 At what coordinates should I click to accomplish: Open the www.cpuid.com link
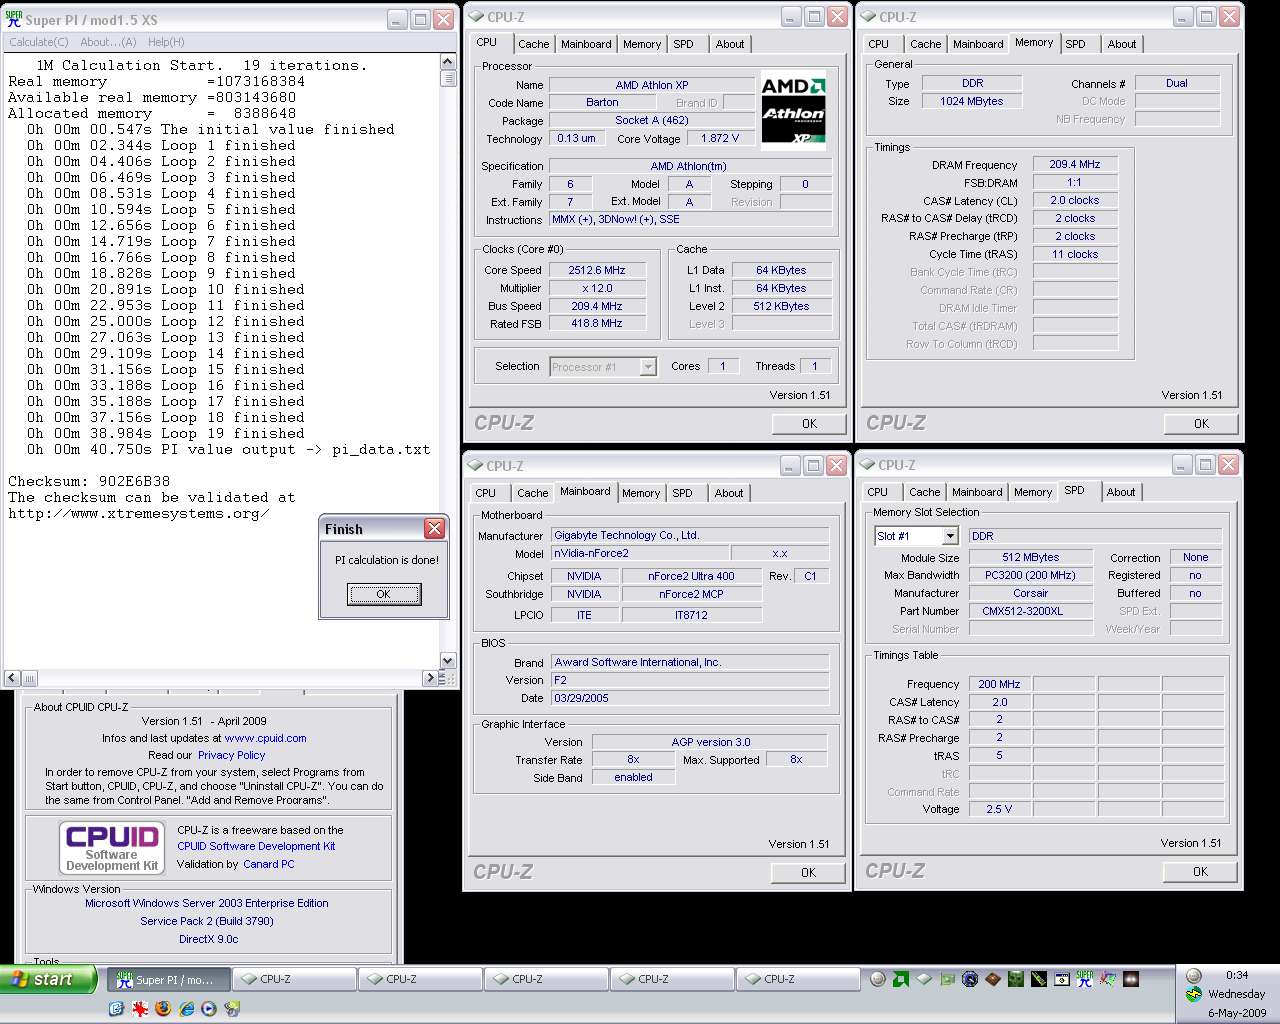tap(266, 738)
